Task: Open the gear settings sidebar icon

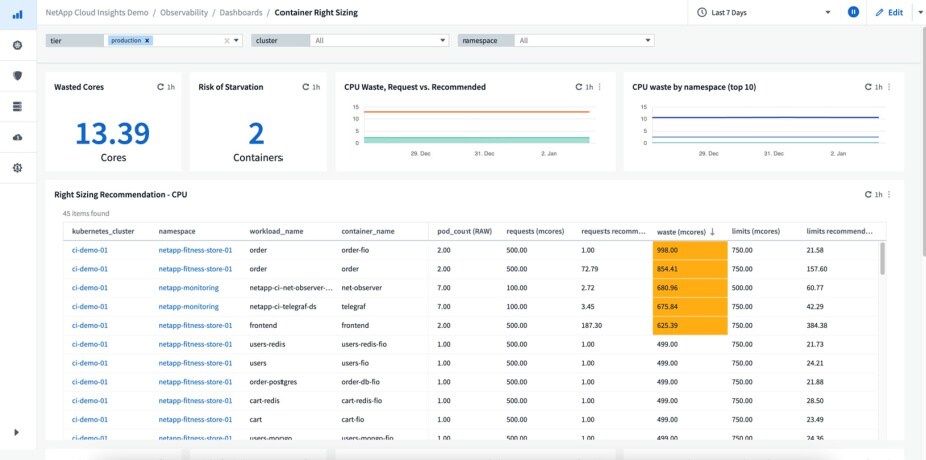Action: (x=17, y=167)
